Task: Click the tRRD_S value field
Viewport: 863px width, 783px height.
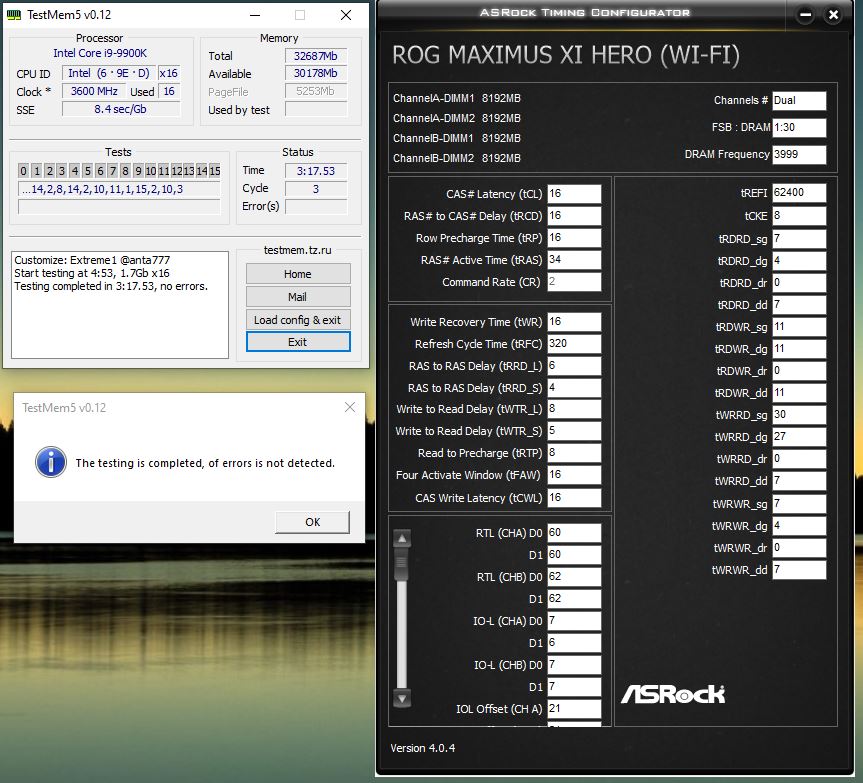Action: (574, 388)
